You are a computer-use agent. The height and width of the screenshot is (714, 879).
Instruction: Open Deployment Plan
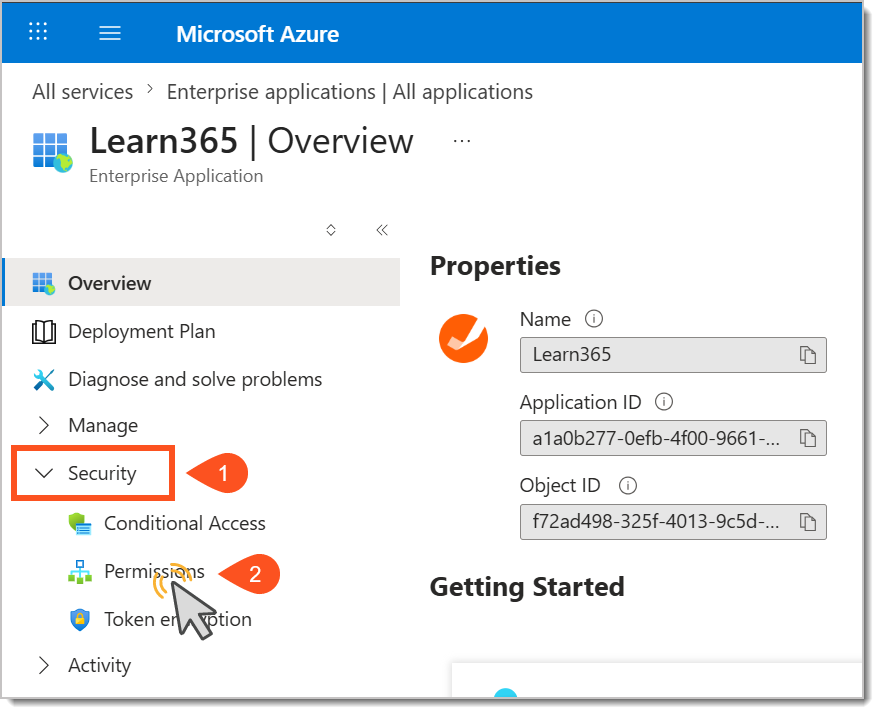click(x=142, y=331)
